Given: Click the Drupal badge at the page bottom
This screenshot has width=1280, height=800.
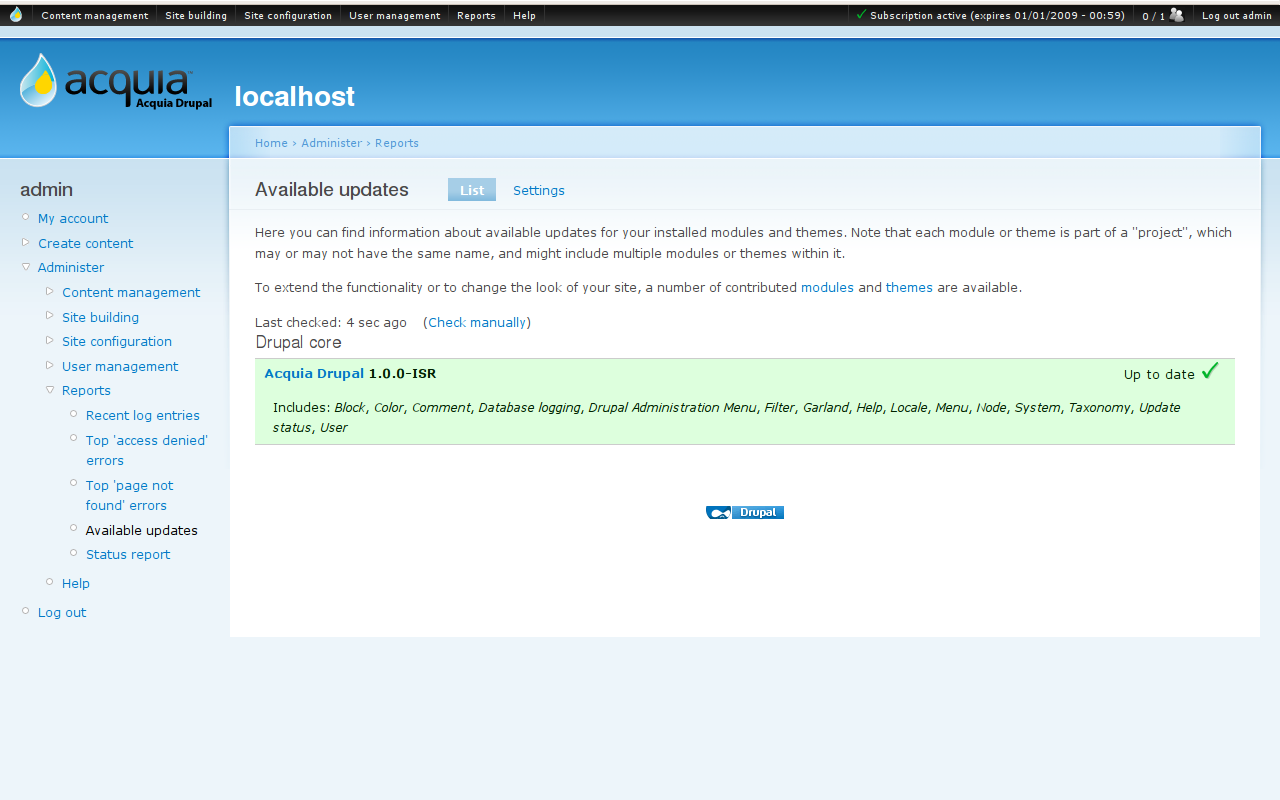Looking at the screenshot, I should (x=744, y=511).
